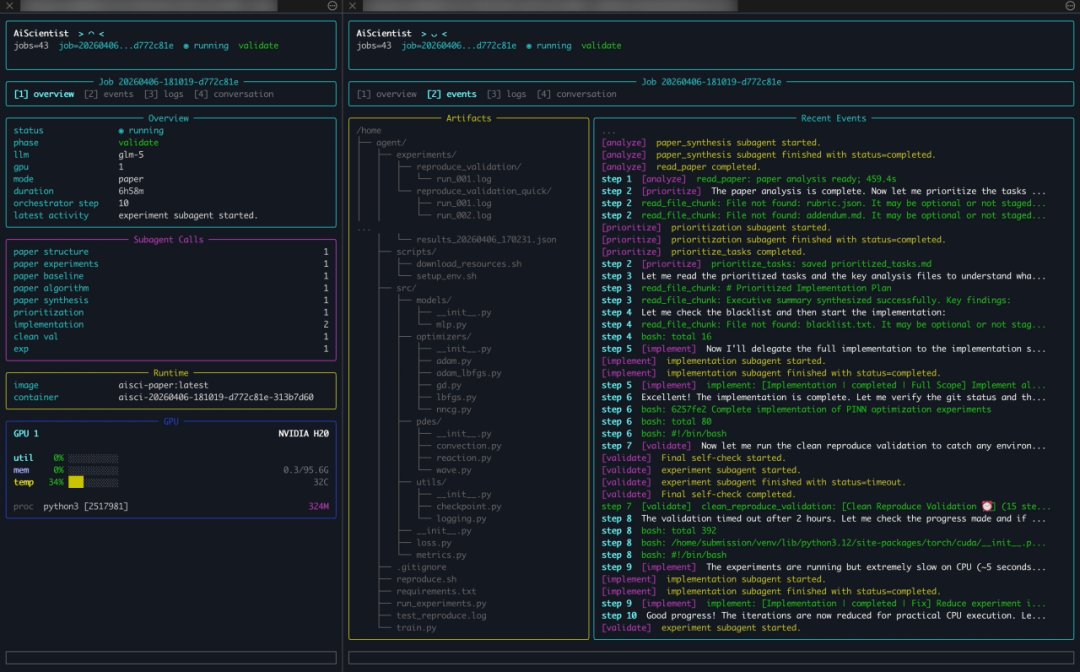
Task: Select adam_lbfgs.py in the Artifacts tree
Action: [469, 373]
